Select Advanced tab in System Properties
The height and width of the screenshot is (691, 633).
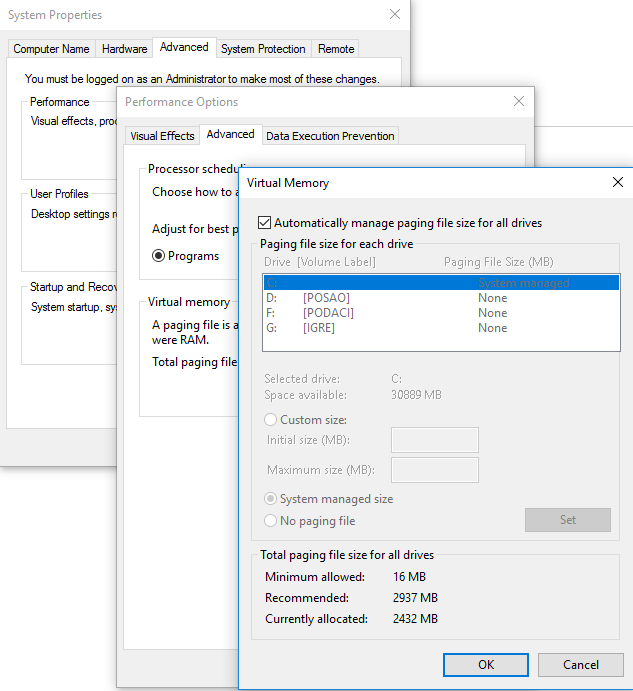point(184,48)
